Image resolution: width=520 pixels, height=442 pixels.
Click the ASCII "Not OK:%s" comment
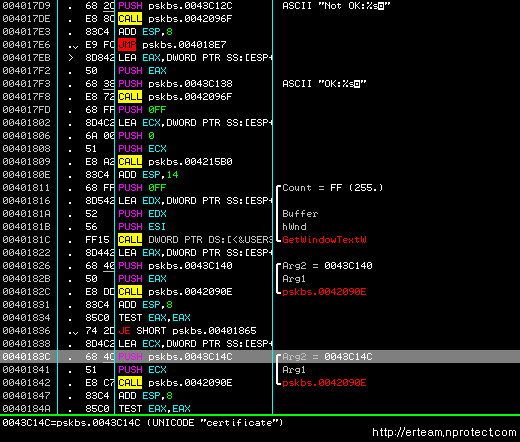(336, 6)
